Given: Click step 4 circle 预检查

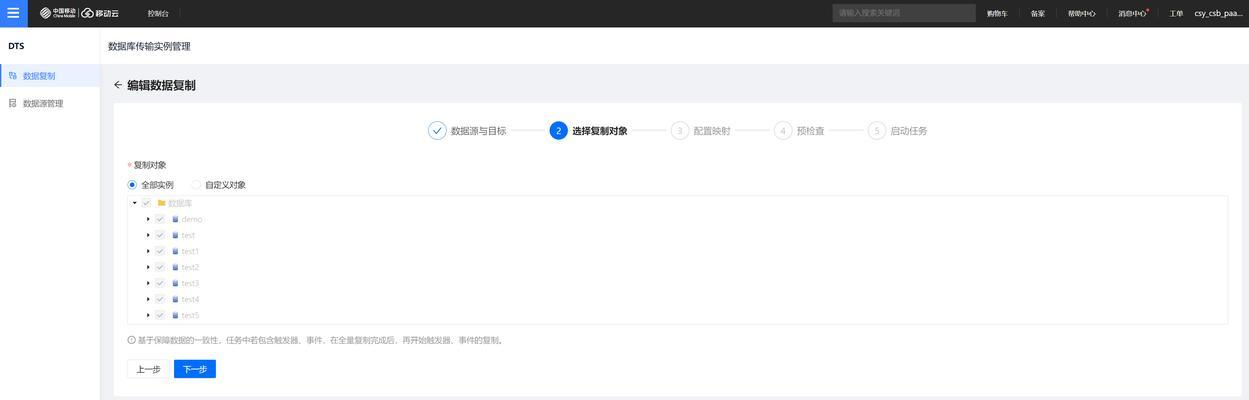Looking at the screenshot, I should point(783,131).
